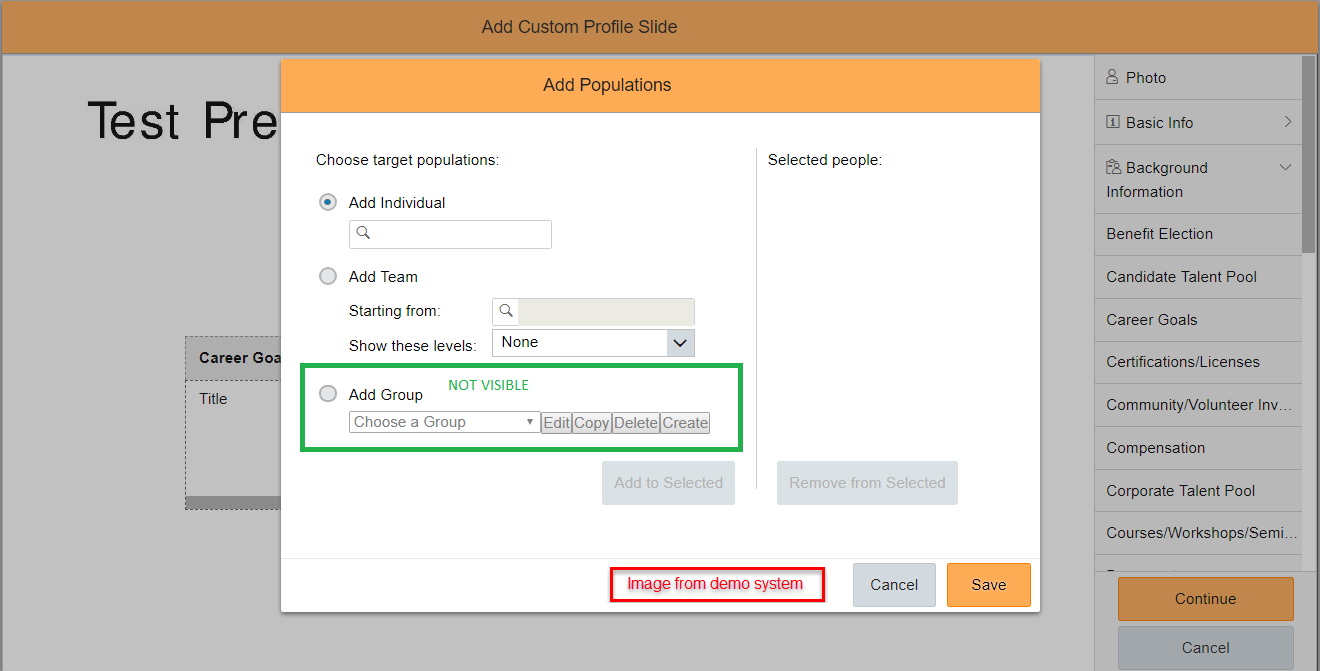This screenshot has height=671, width=1320.
Task: Select Career Goals in the side list
Action: (x=1198, y=320)
